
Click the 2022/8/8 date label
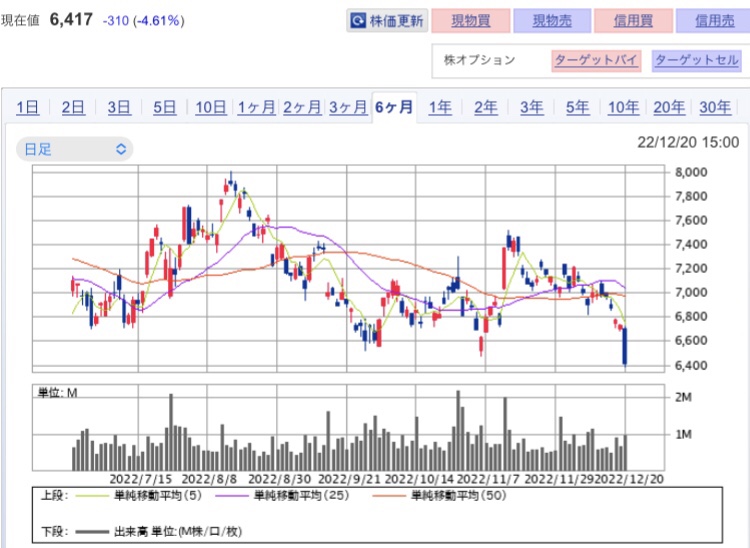click(x=209, y=479)
